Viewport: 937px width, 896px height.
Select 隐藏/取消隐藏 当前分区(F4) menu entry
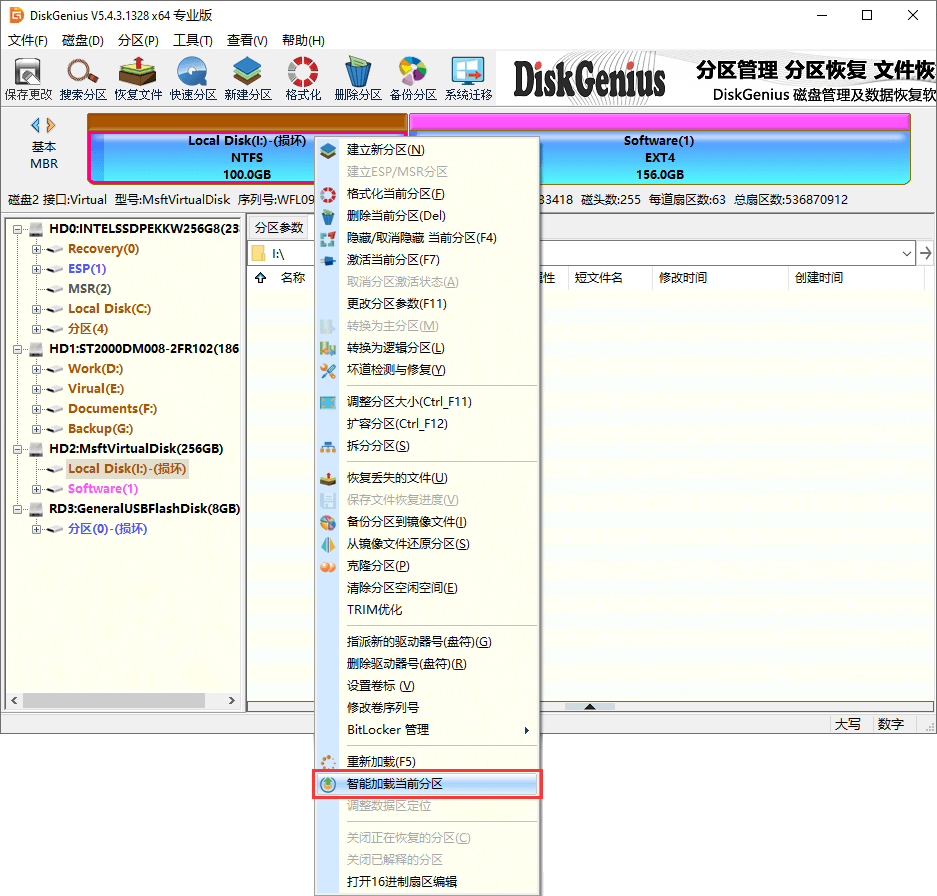pos(428,238)
